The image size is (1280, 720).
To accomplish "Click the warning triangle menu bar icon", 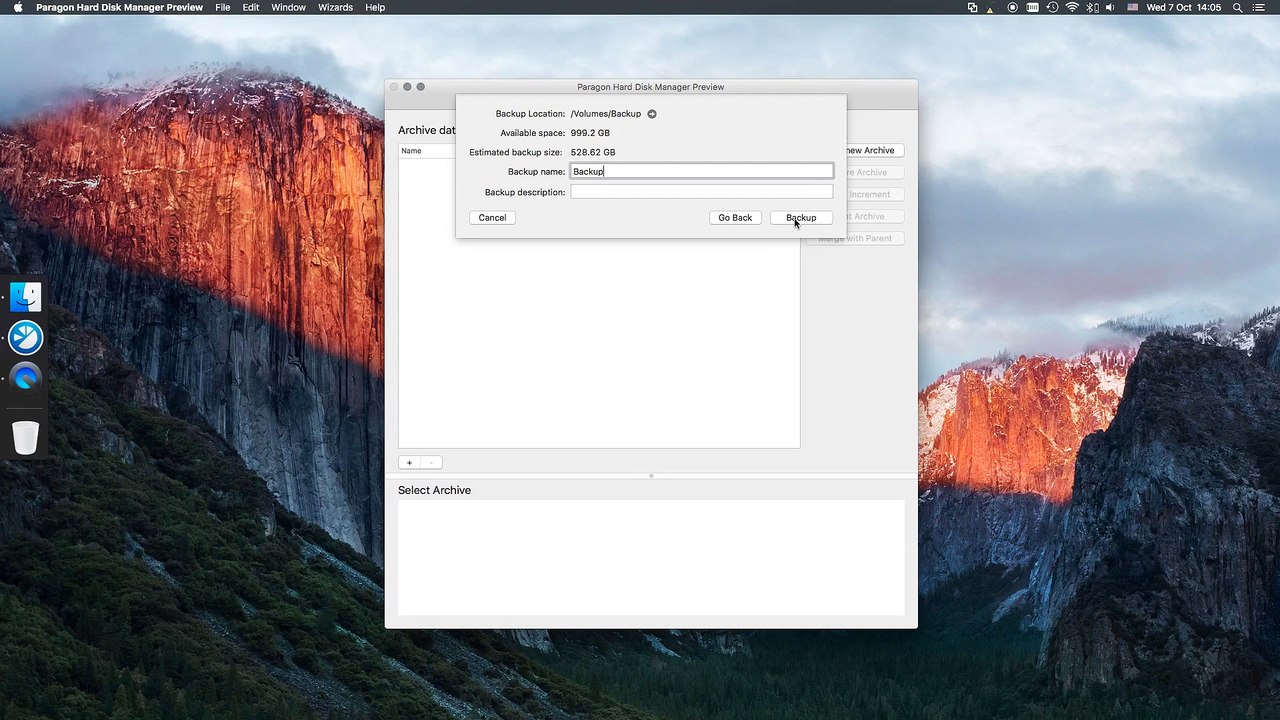I will pos(991,8).
